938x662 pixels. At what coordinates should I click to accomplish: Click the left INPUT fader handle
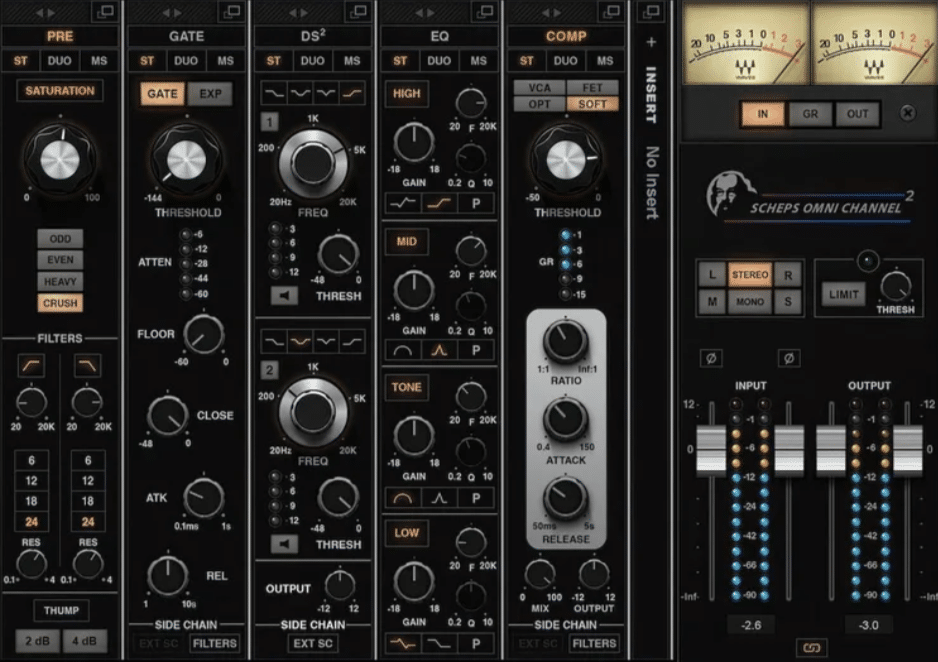[x=711, y=450]
